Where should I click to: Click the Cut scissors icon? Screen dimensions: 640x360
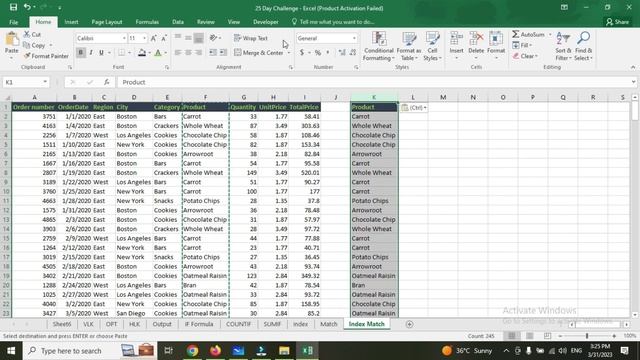pyautogui.click(x=27, y=34)
